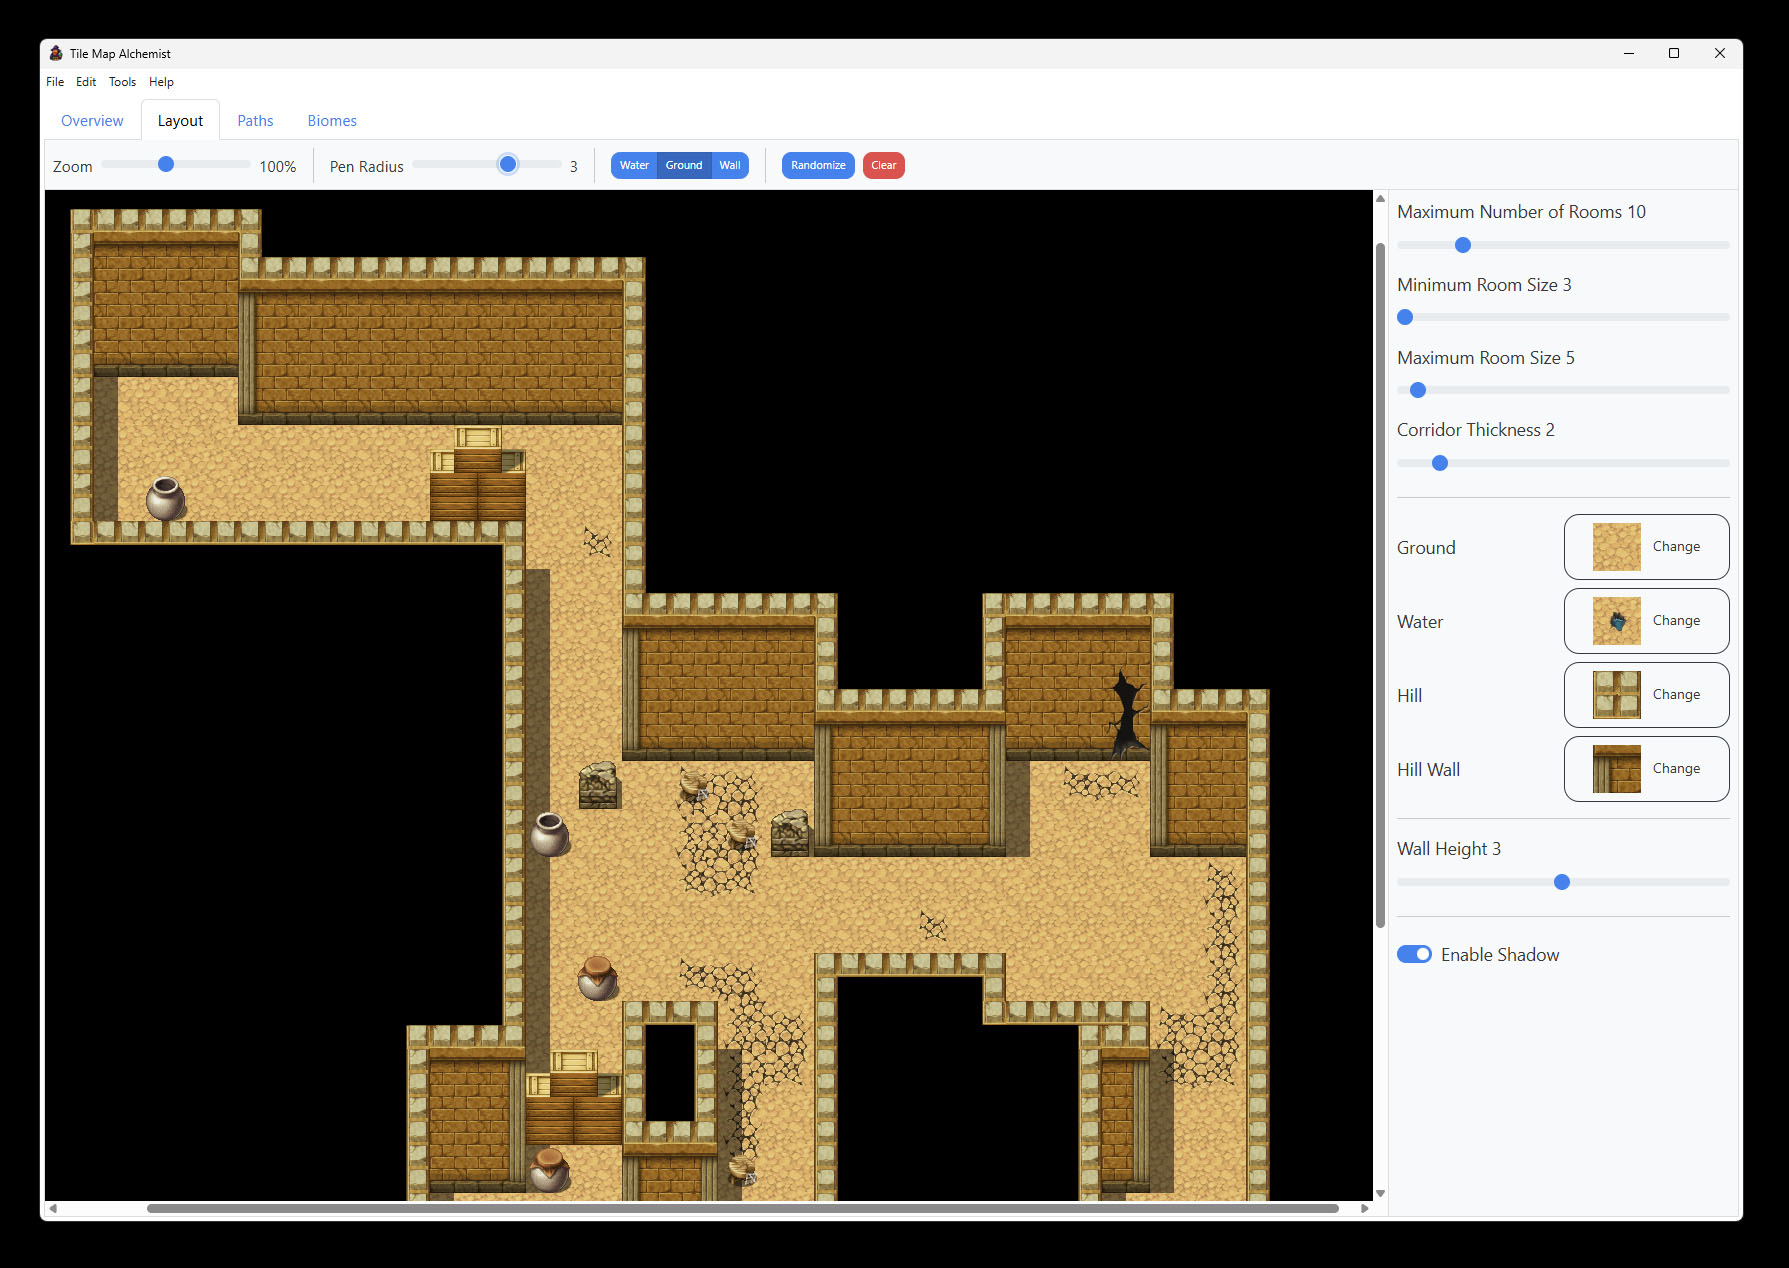
Task: Click the vertical scrollbar up arrow
Action: pos(1380,199)
